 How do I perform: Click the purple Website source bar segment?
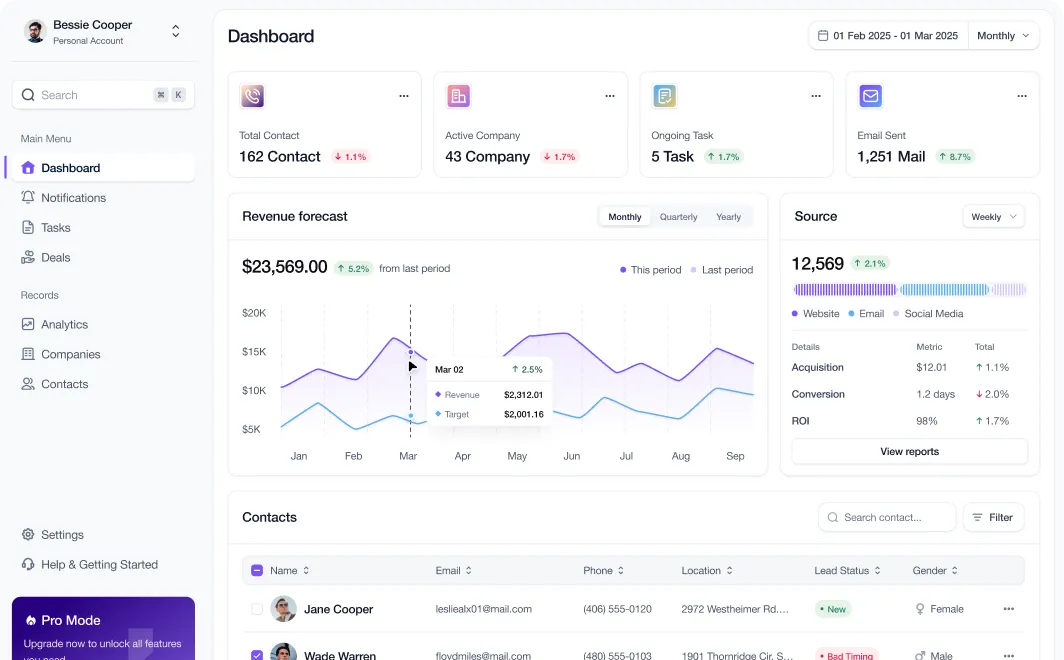coord(845,290)
